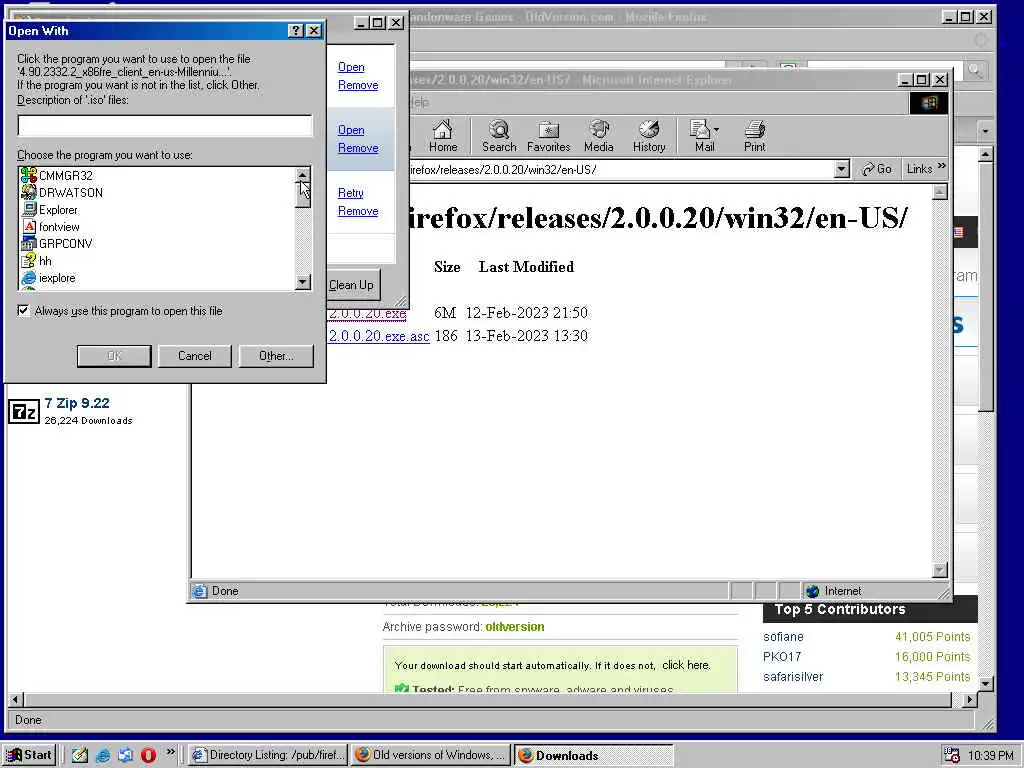Click the program list scroll up arrow
Image resolution: width=1024 pixels, height=768 pixels.
coord(302,175)
